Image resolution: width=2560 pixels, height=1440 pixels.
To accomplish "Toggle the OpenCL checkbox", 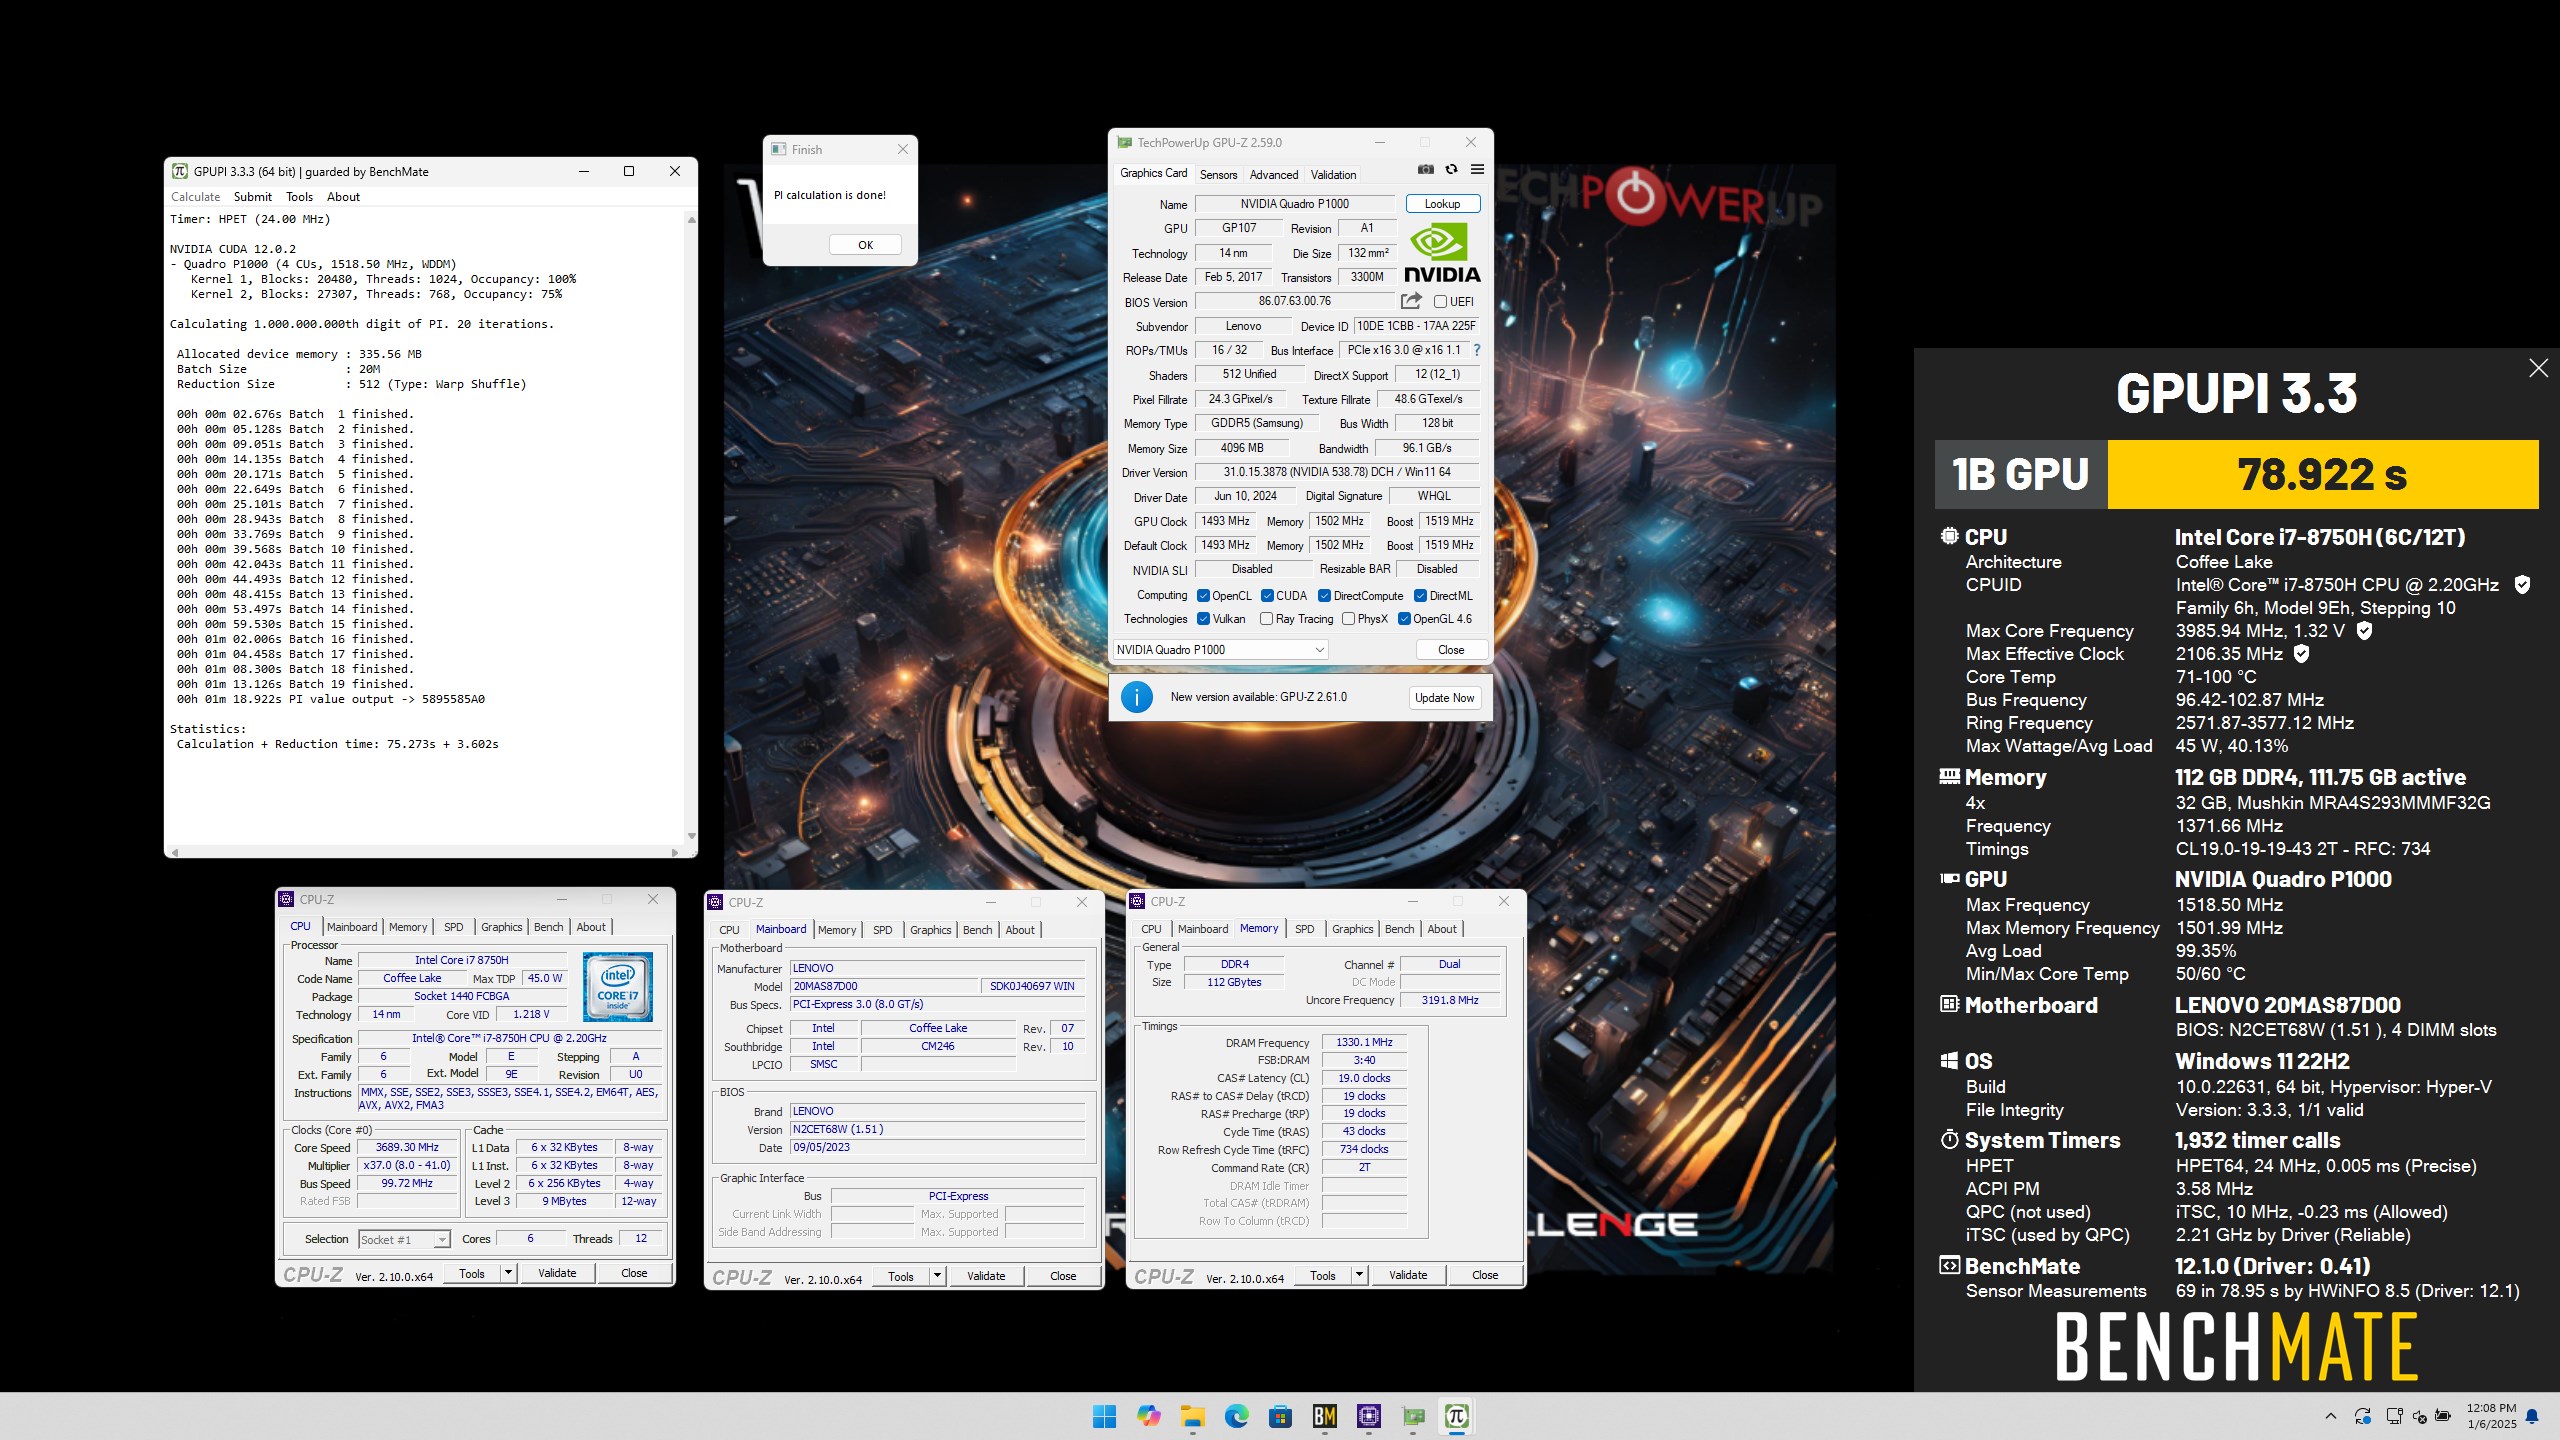I will (x=1203, y=596).
